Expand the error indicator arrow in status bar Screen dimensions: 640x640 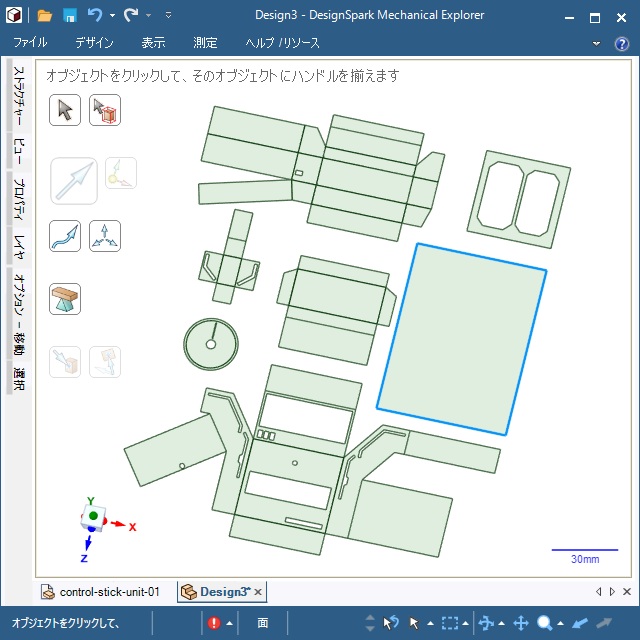(229, 623)
